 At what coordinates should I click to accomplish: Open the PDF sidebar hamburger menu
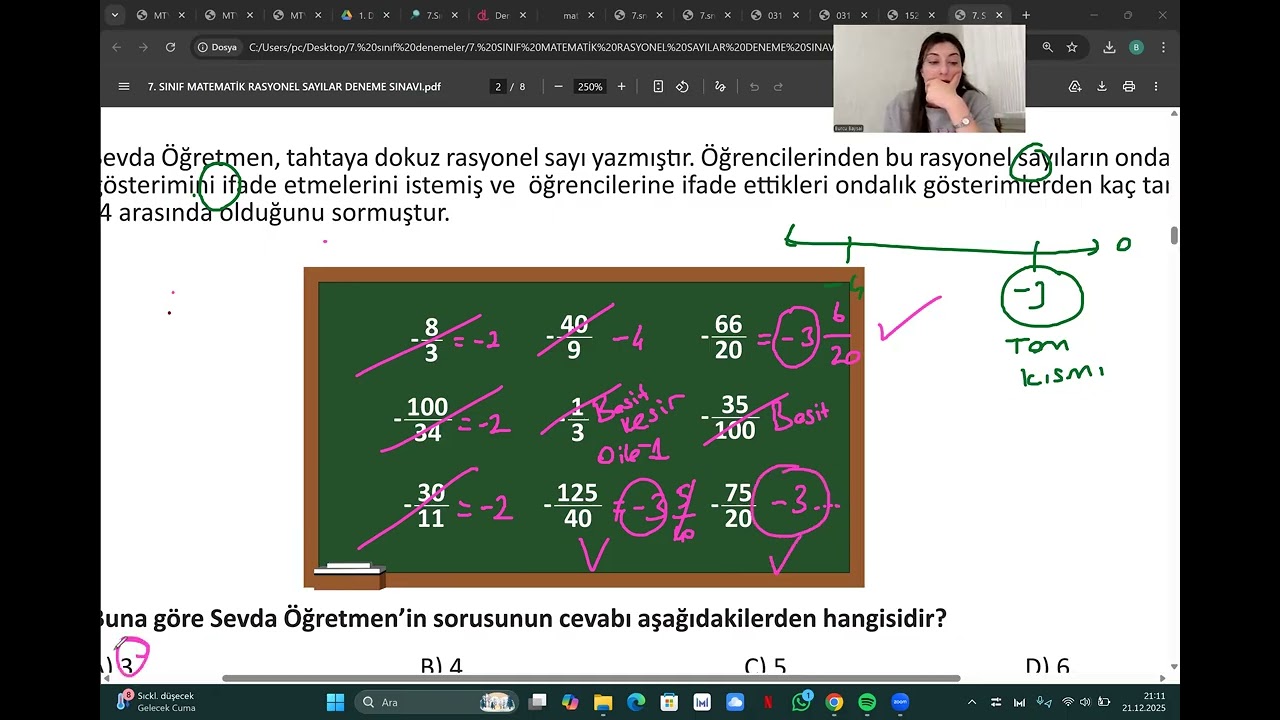tap(124, 87)
